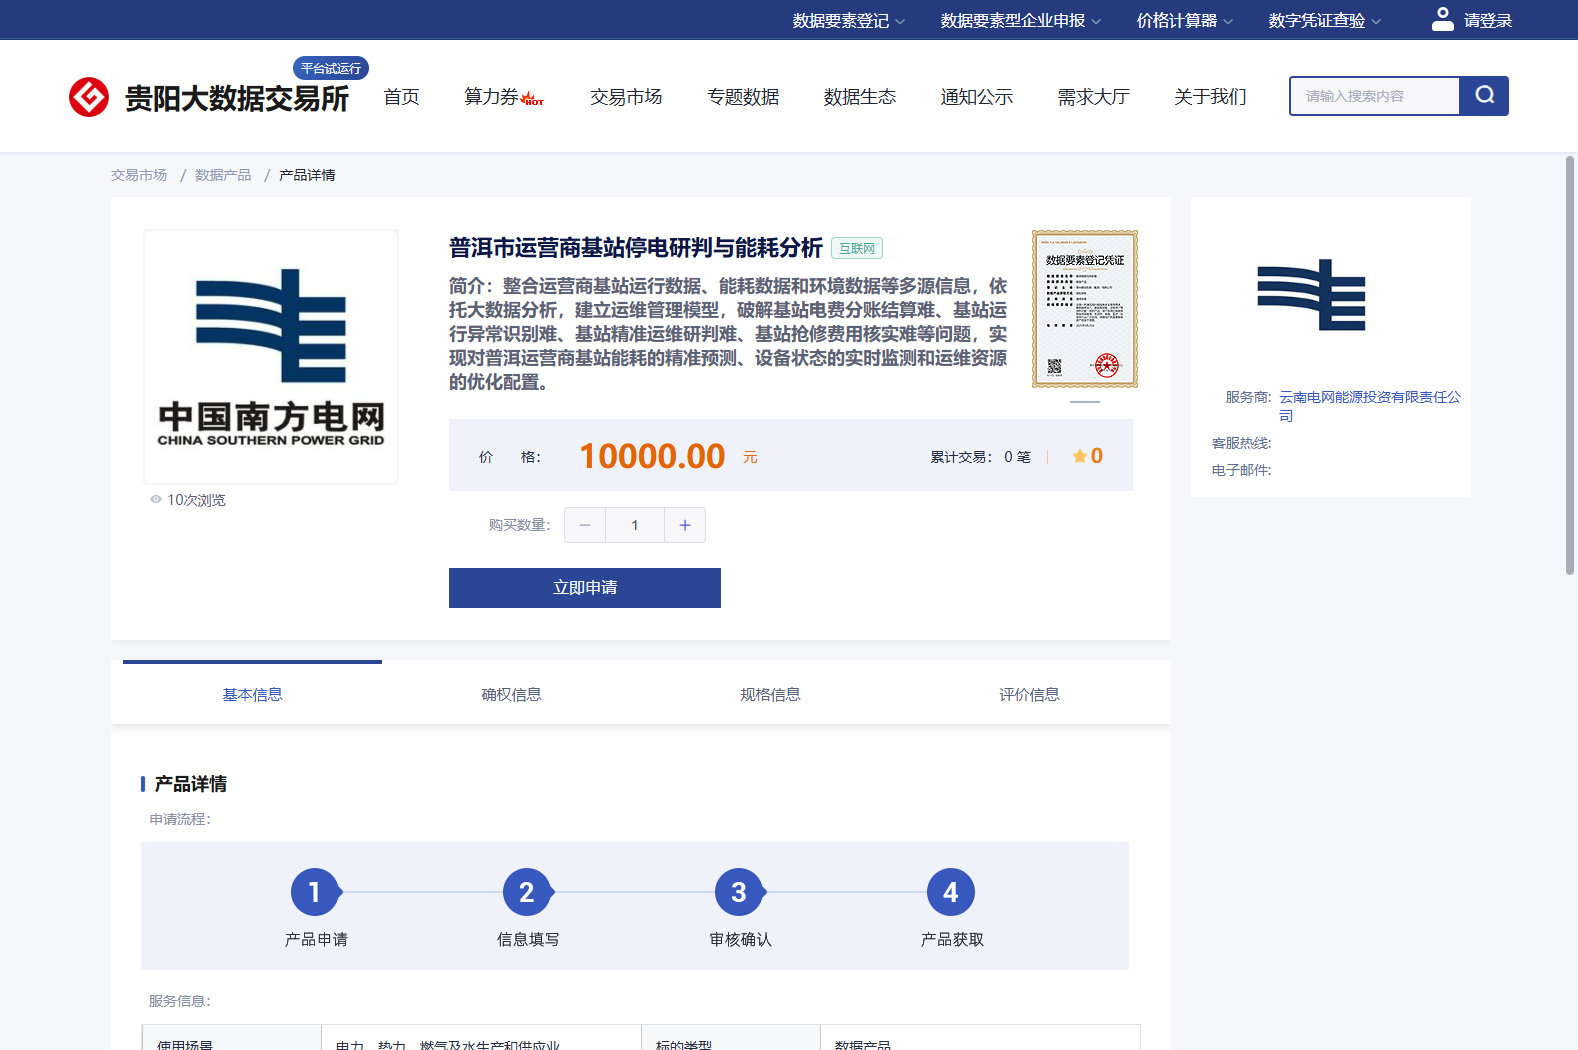Click the price value 10000.00
This screenshot has height=1050, width=1578.
coord(652,456)
